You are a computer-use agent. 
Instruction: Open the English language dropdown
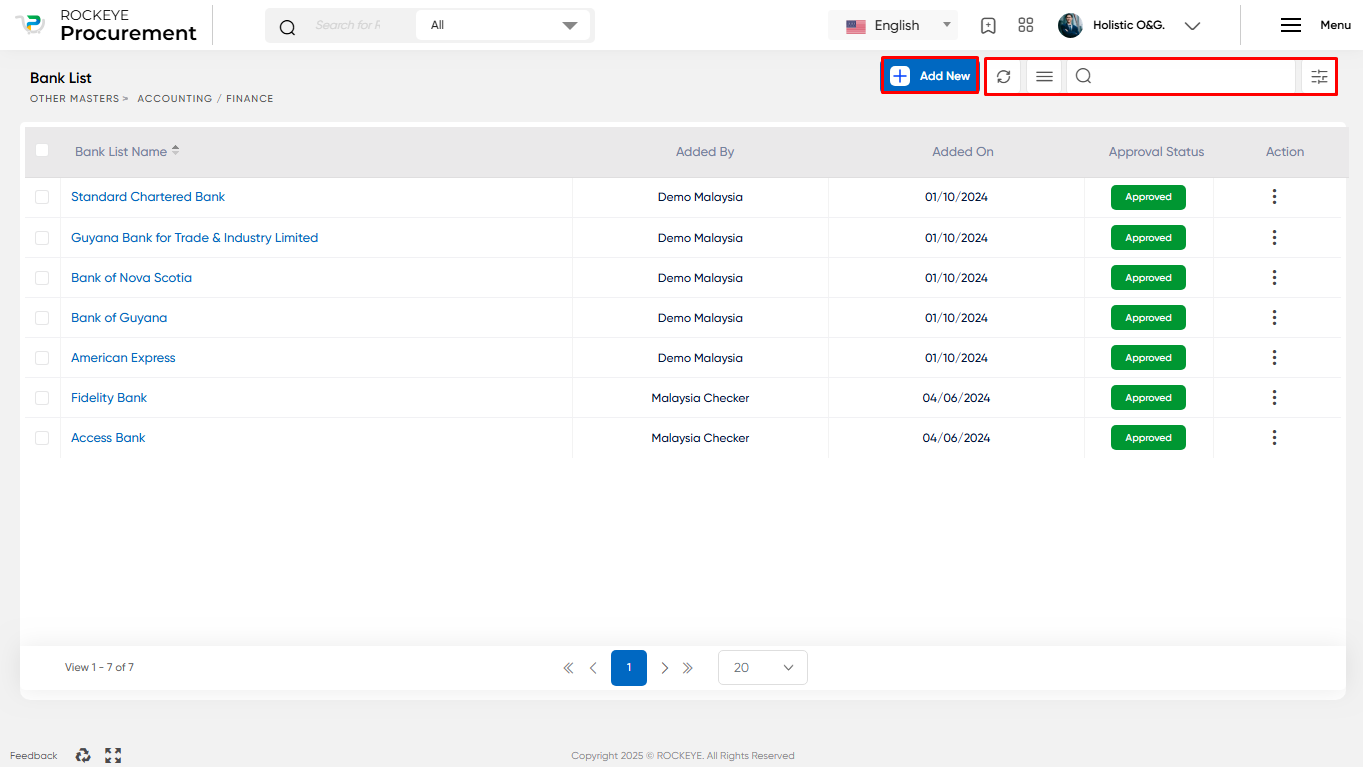click(x=893, y=26)
